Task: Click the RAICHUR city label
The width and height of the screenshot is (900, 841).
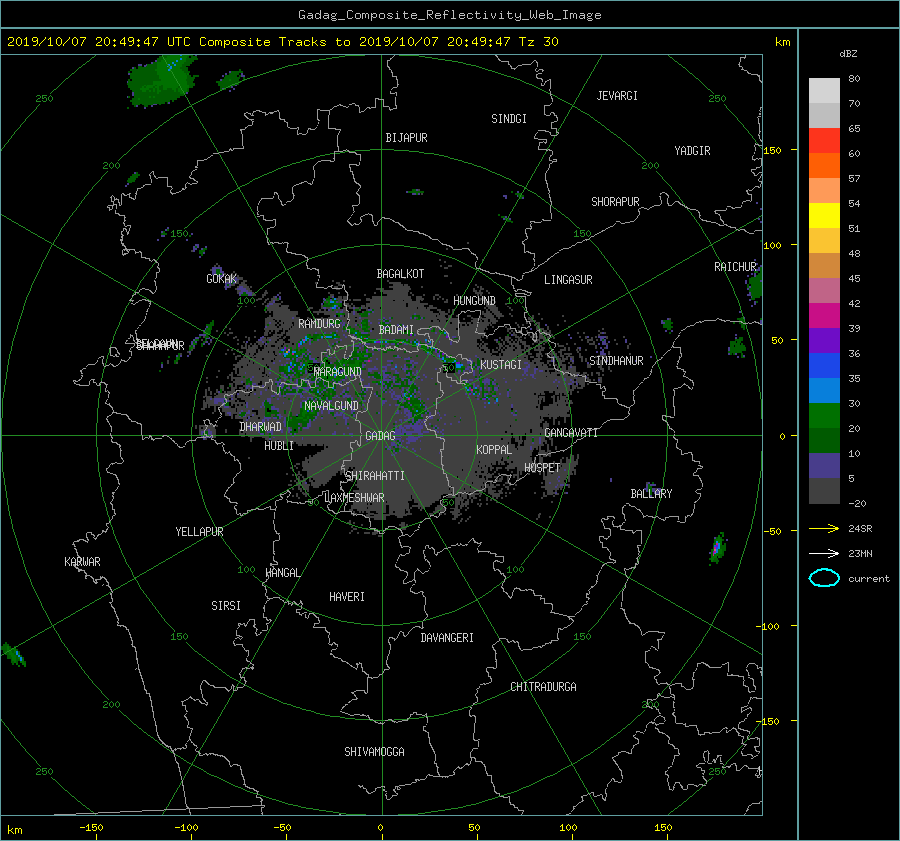Action: coord(735,267)
